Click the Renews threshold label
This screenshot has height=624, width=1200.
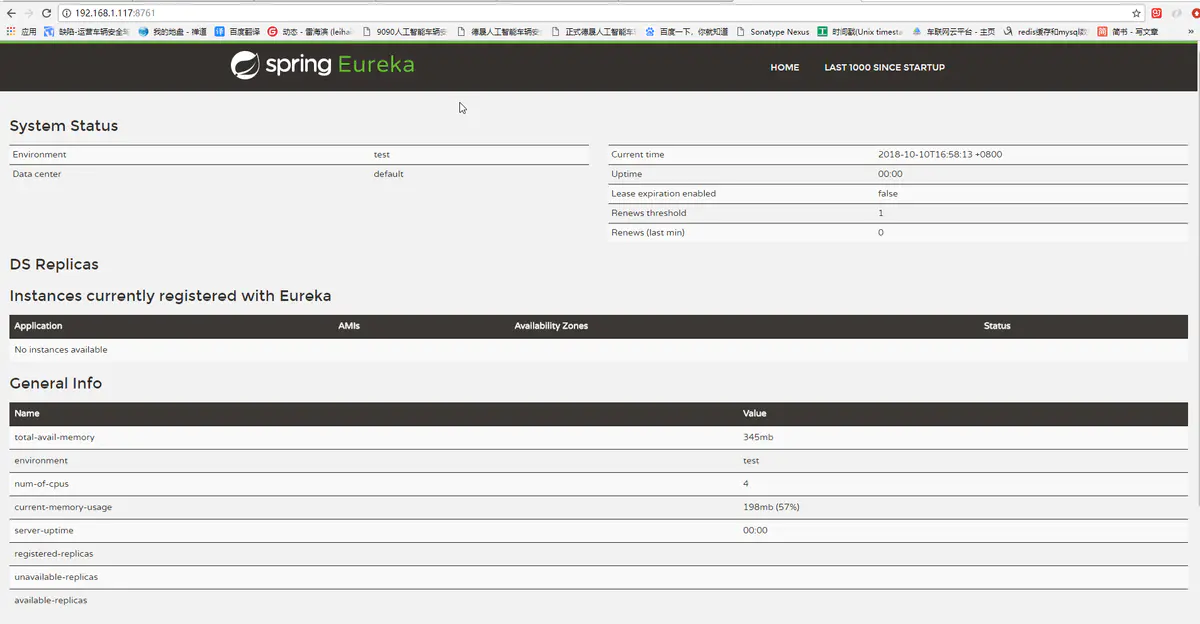649,213
